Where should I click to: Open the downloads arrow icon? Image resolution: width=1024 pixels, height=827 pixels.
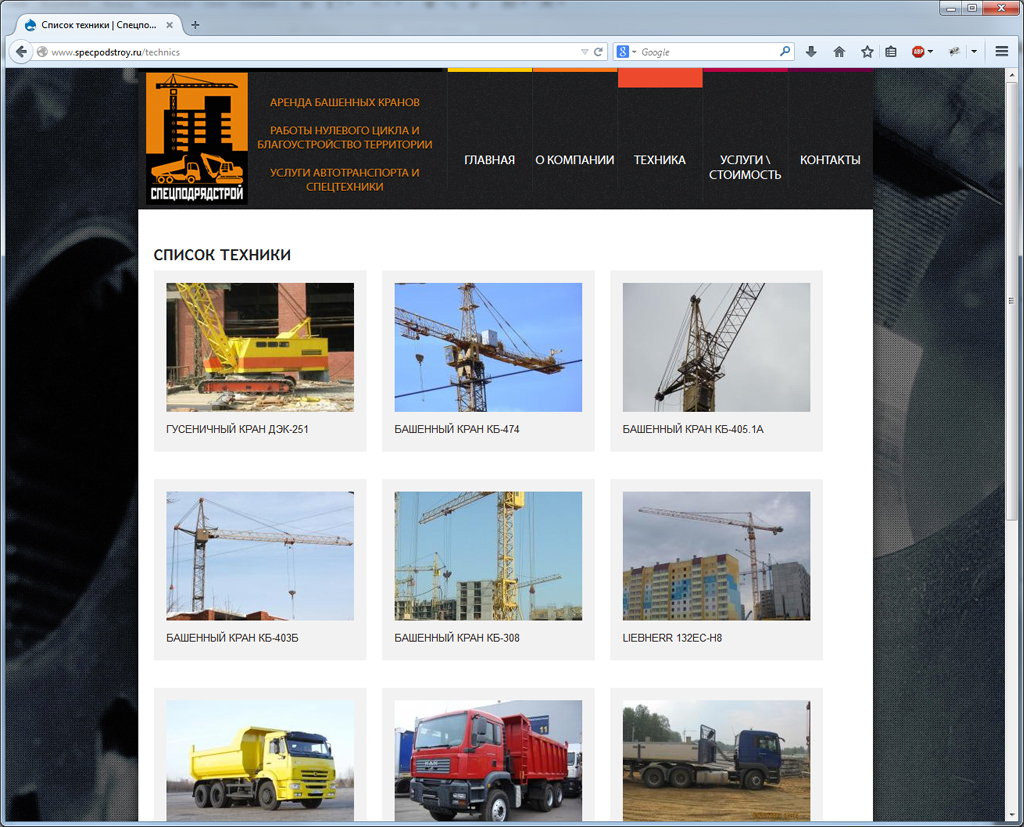click(811, 52)
